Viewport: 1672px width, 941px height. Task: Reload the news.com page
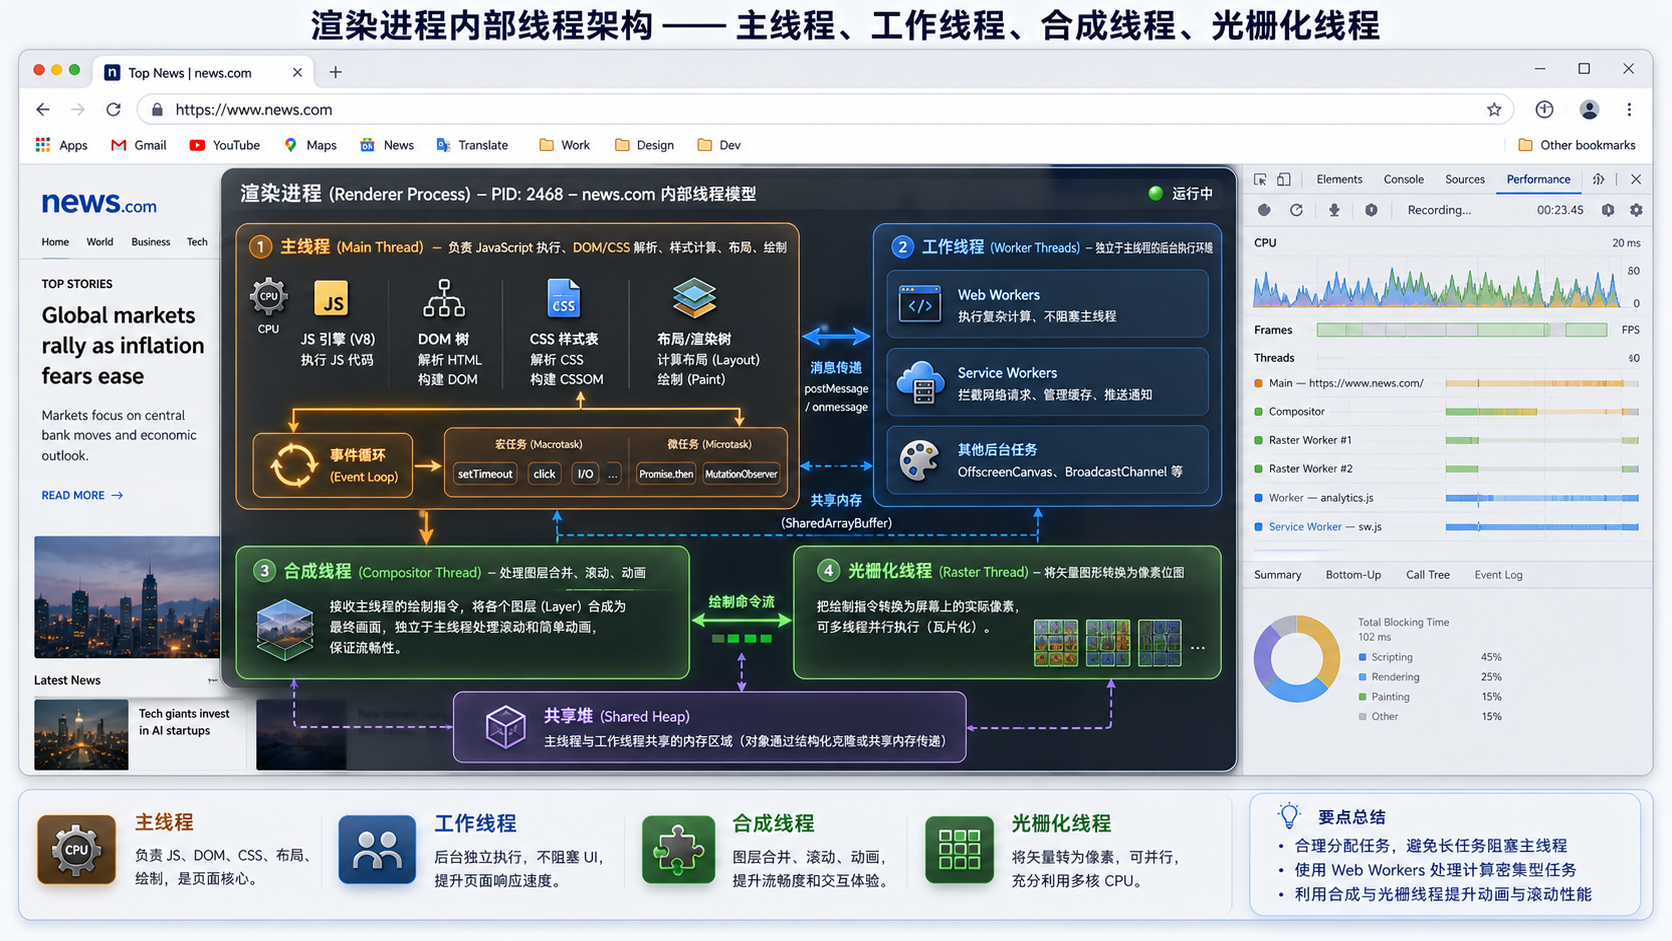113,109
